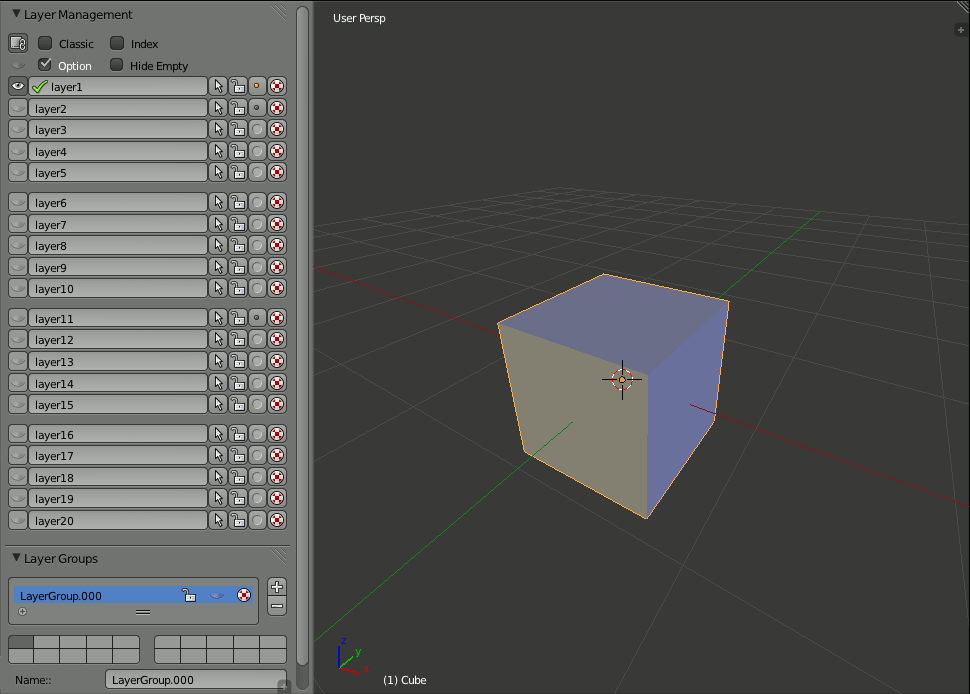Click the render exclusion icon for layer3
This screenshot has height=694, width=970.
pos(276,129)
